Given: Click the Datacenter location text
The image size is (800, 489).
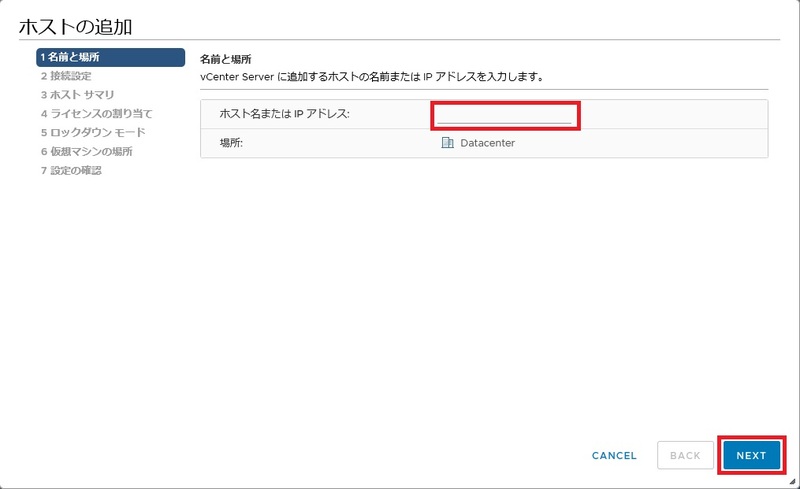Looking at the screenshot, I should (x=488, y=143).
